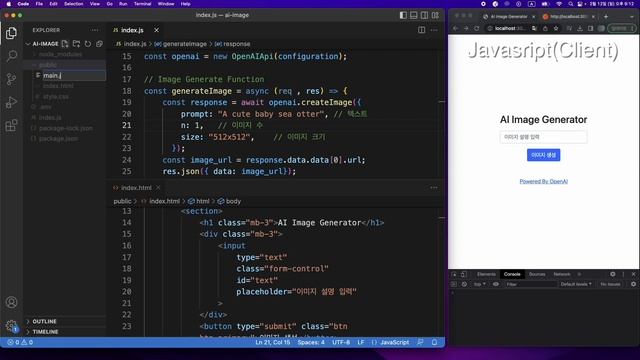Collapse all folders in Explorer
The image size is (640, 360).
[99, 44]
